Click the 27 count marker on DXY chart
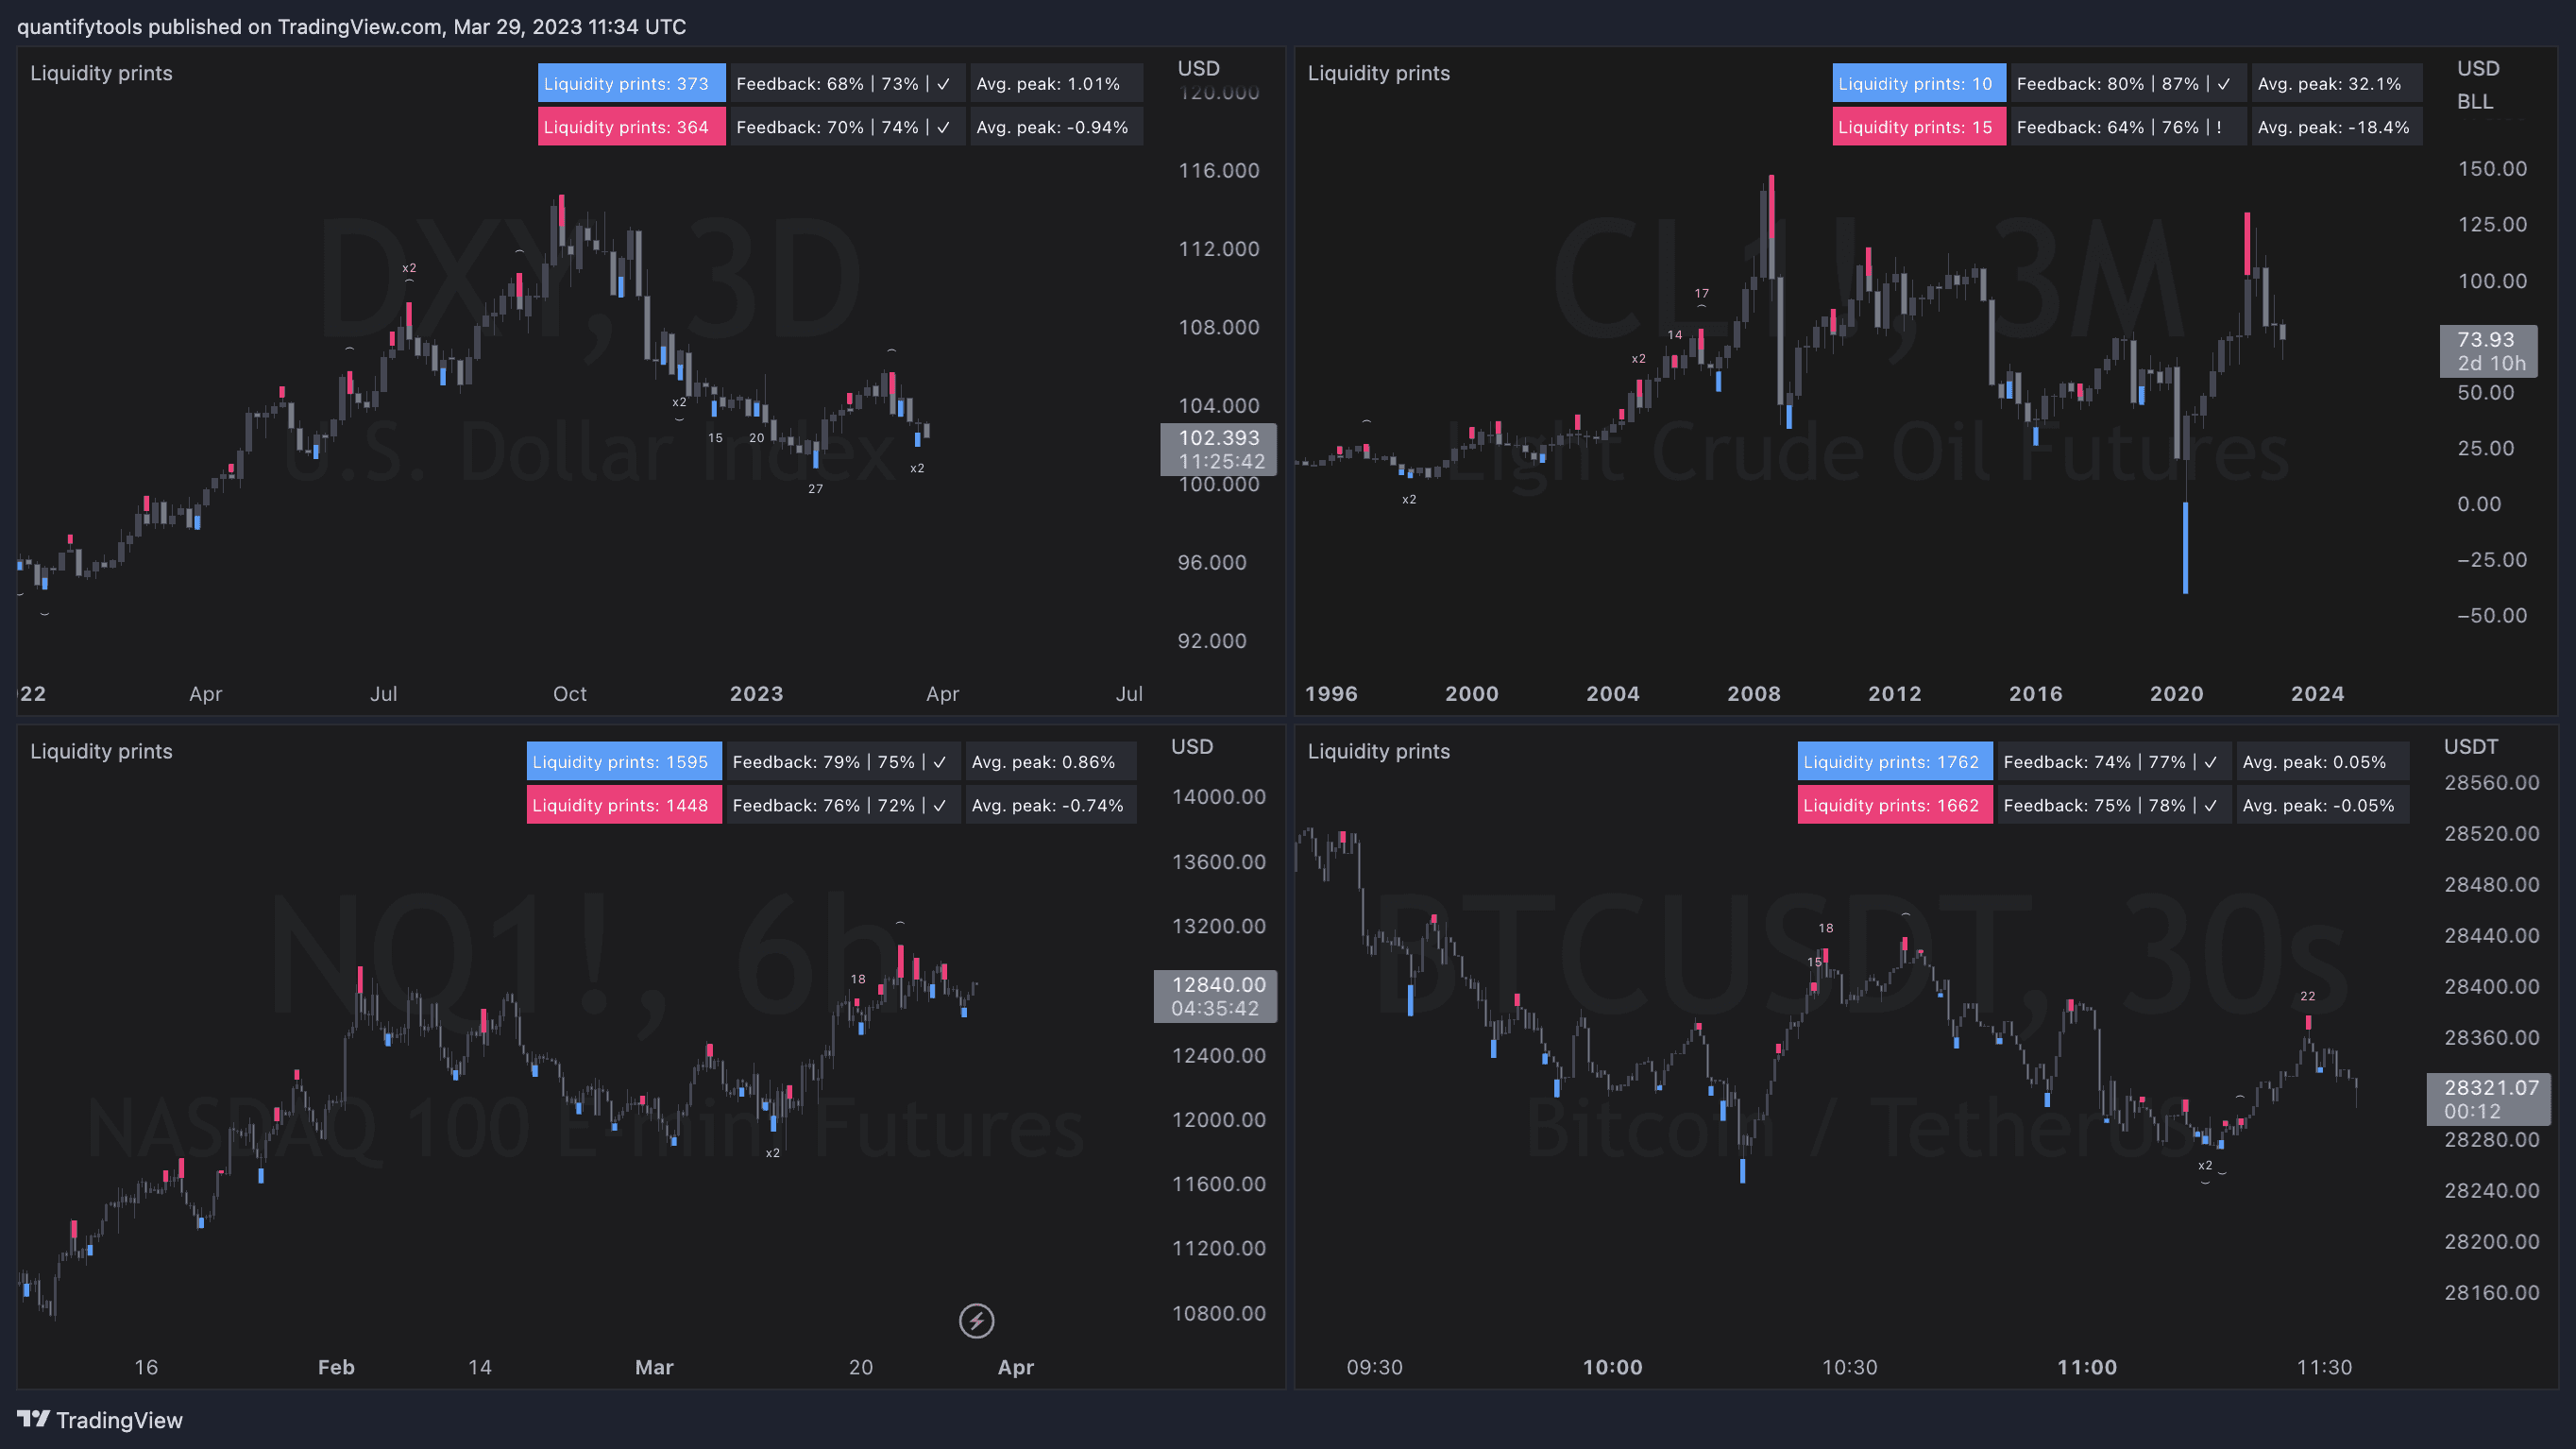The width and height of the screenshot is (2576, 1449). tap(815, 489)
